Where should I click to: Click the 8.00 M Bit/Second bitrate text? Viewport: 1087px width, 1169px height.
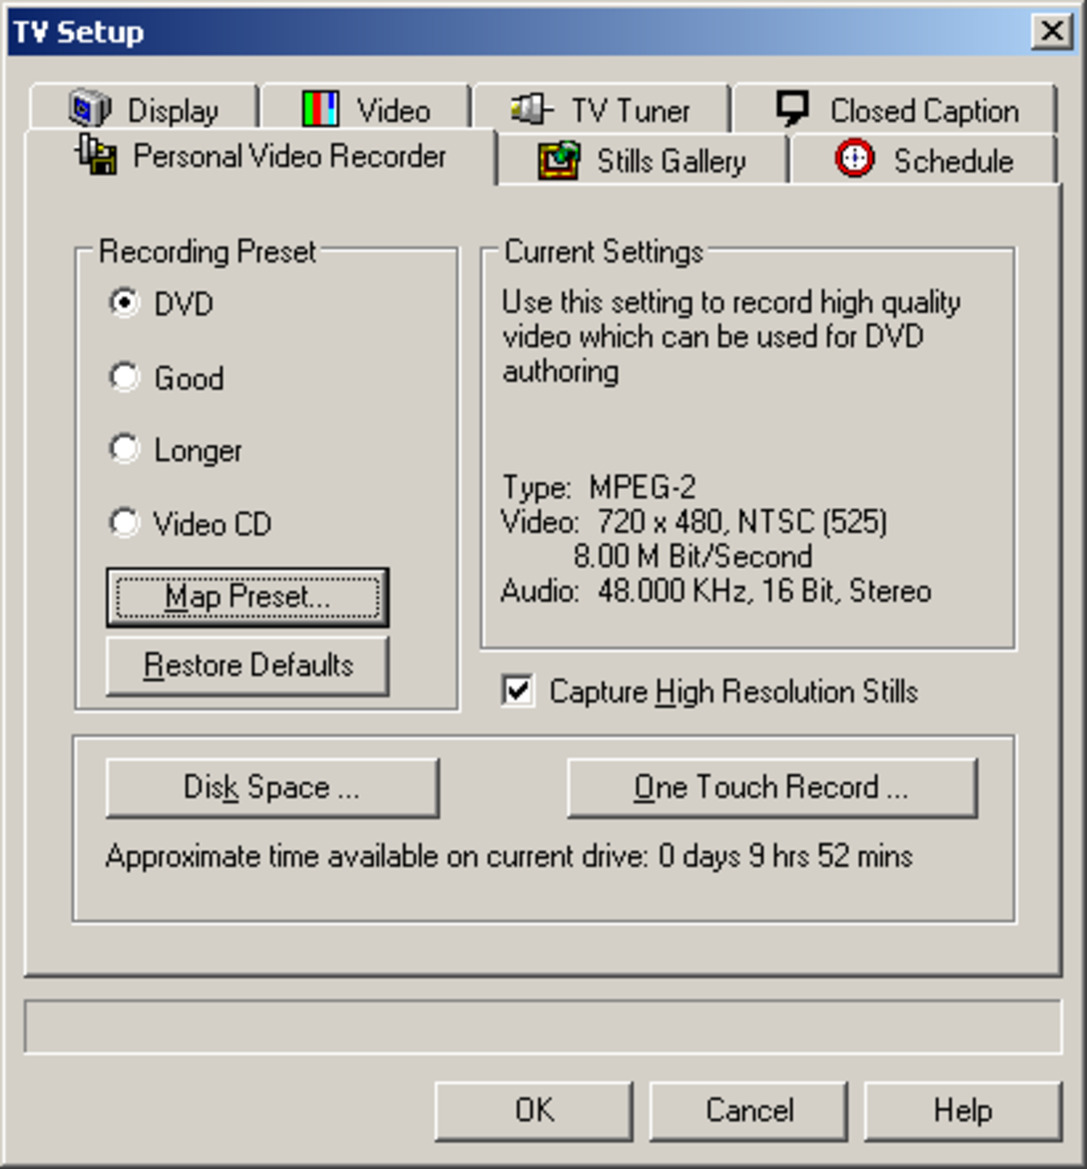(693, 556)
